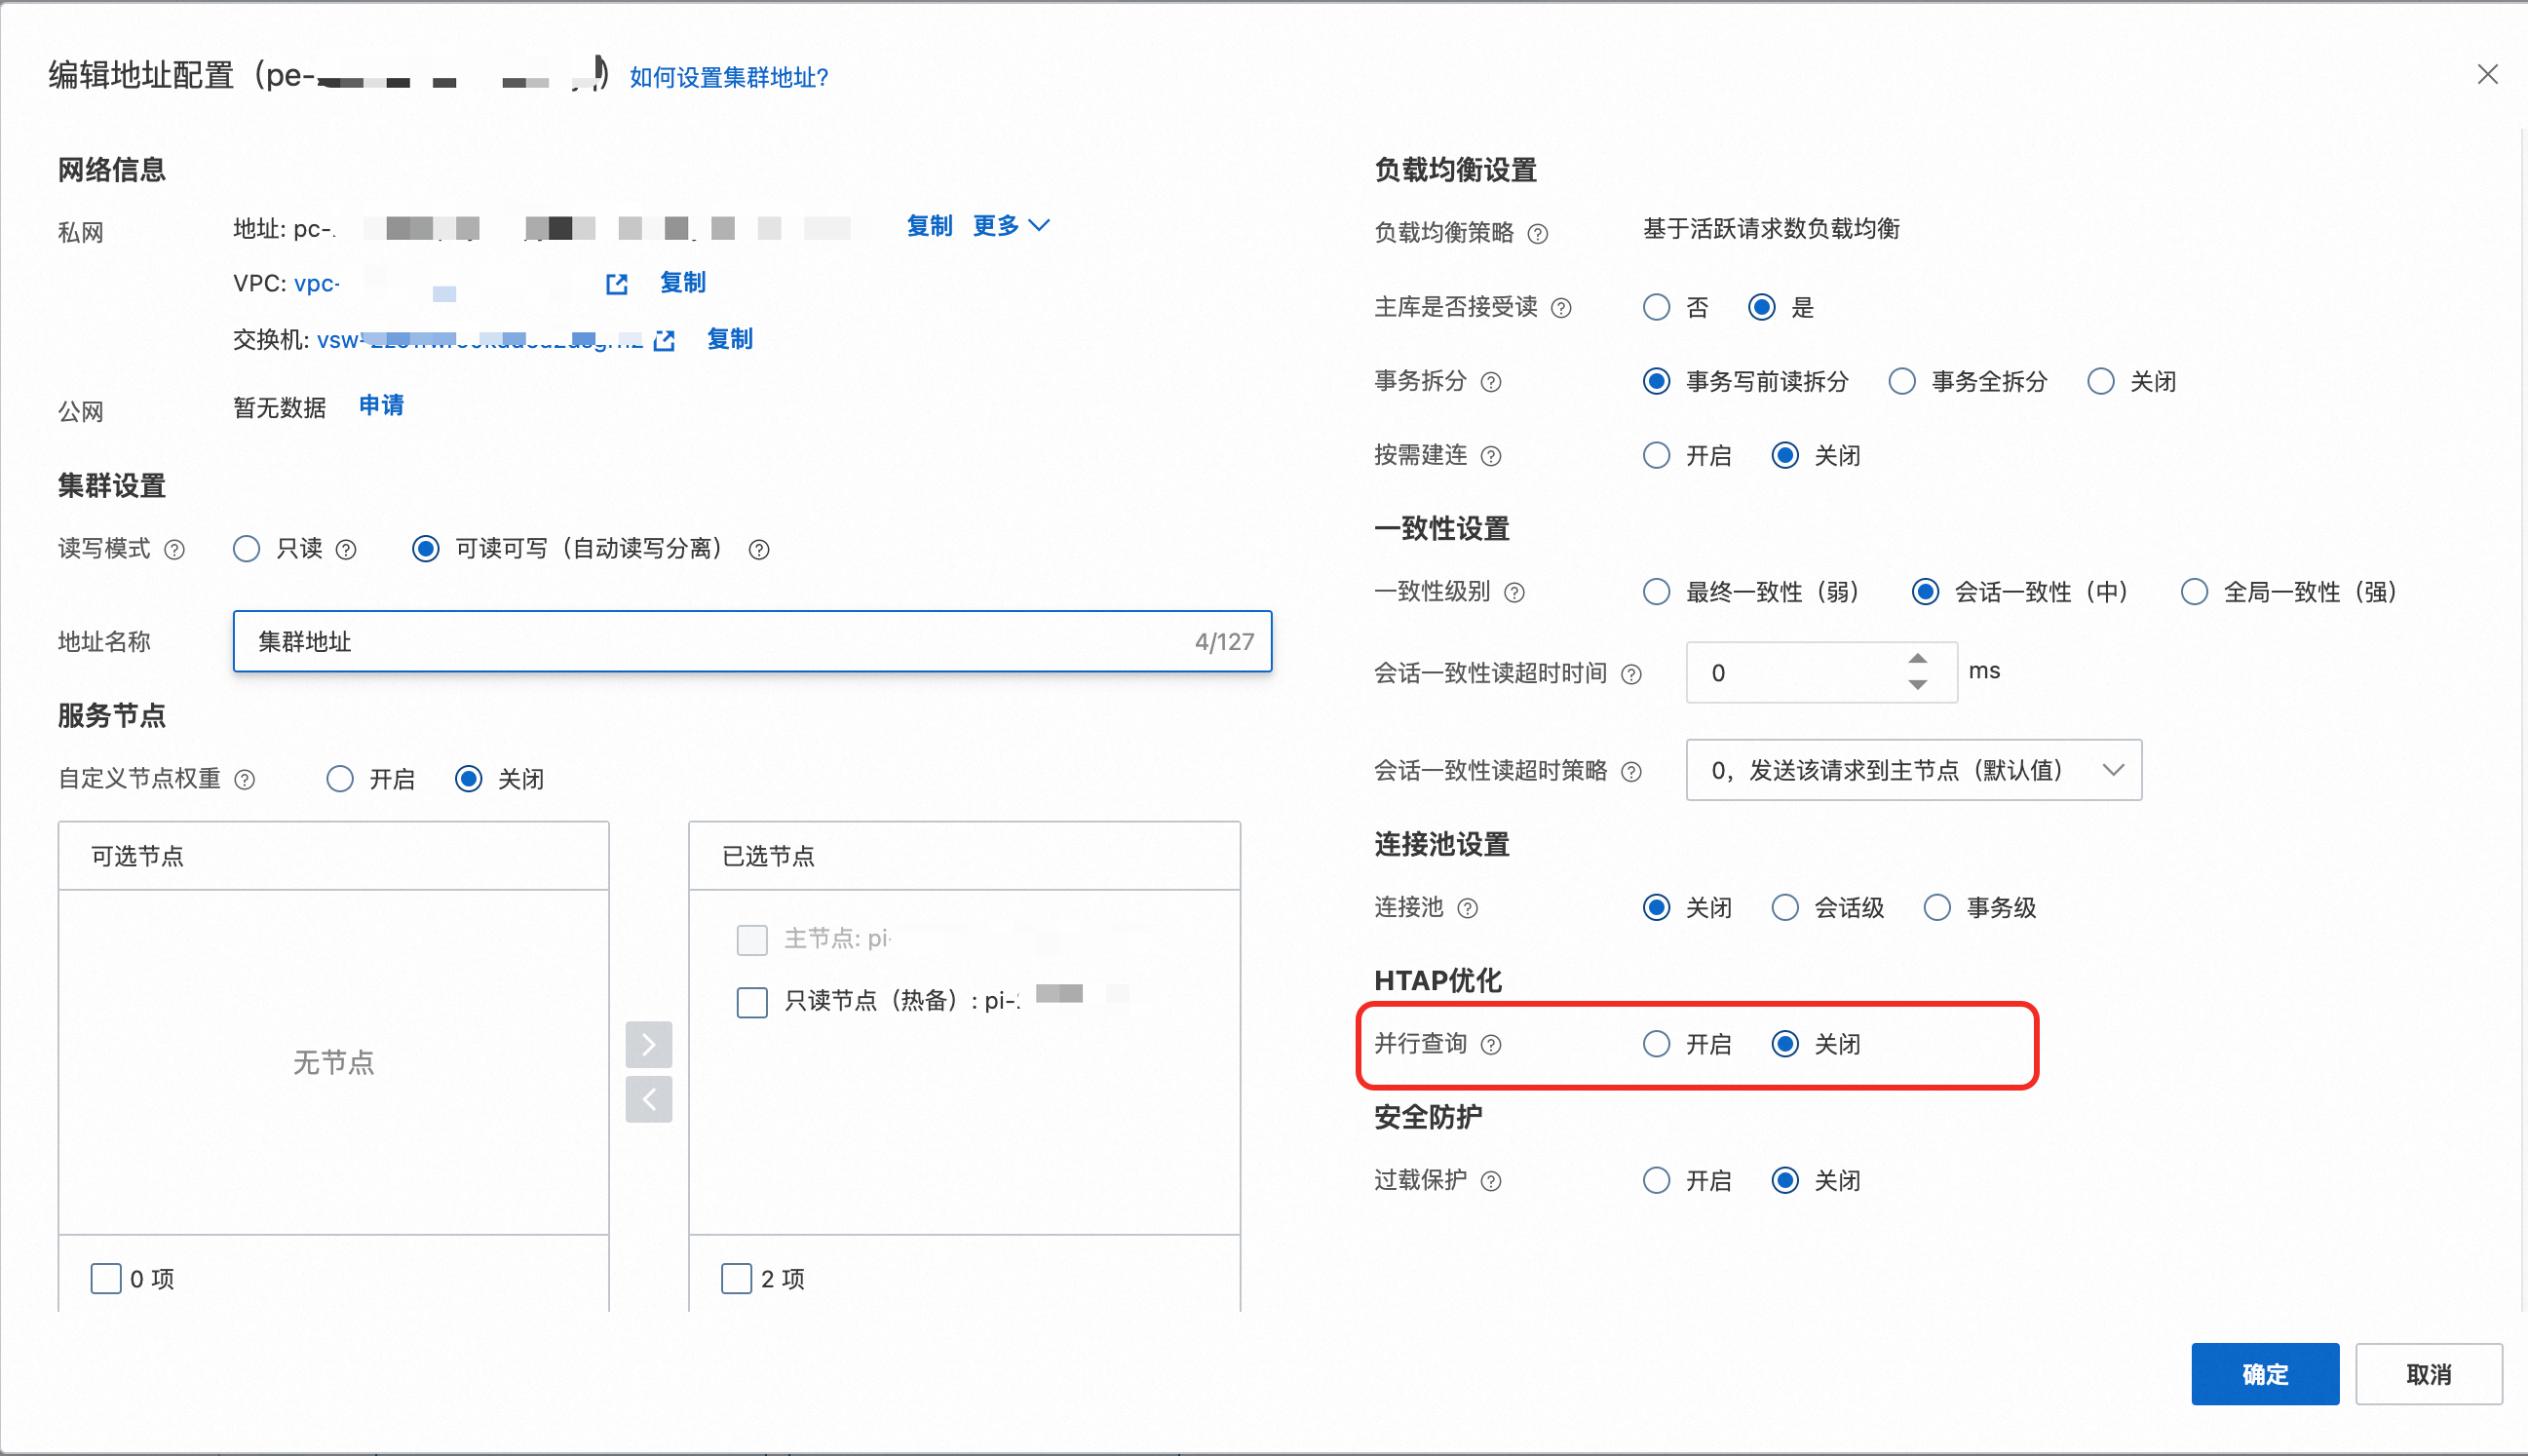The width and height of the screenshot is (2528, 1456).
Task: Click help icon next to 过载保护
Action: coord(1491,1181)
